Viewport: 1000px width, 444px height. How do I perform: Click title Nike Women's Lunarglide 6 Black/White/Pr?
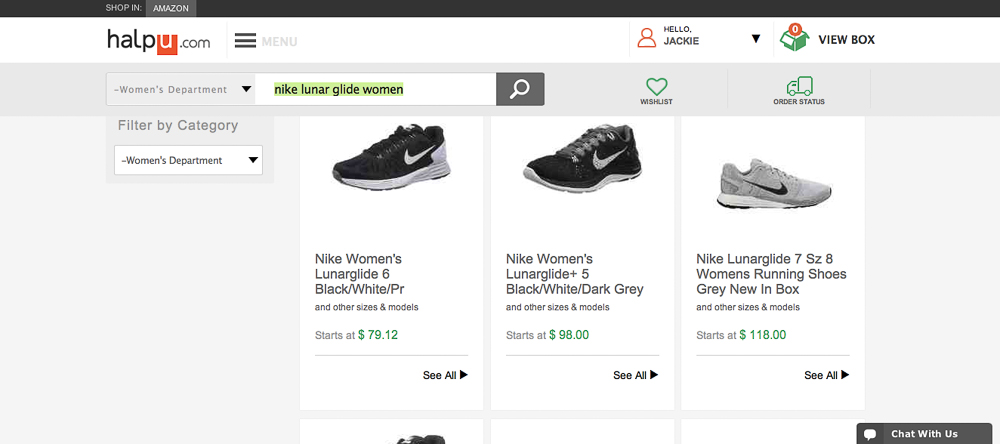coord(360,274)
